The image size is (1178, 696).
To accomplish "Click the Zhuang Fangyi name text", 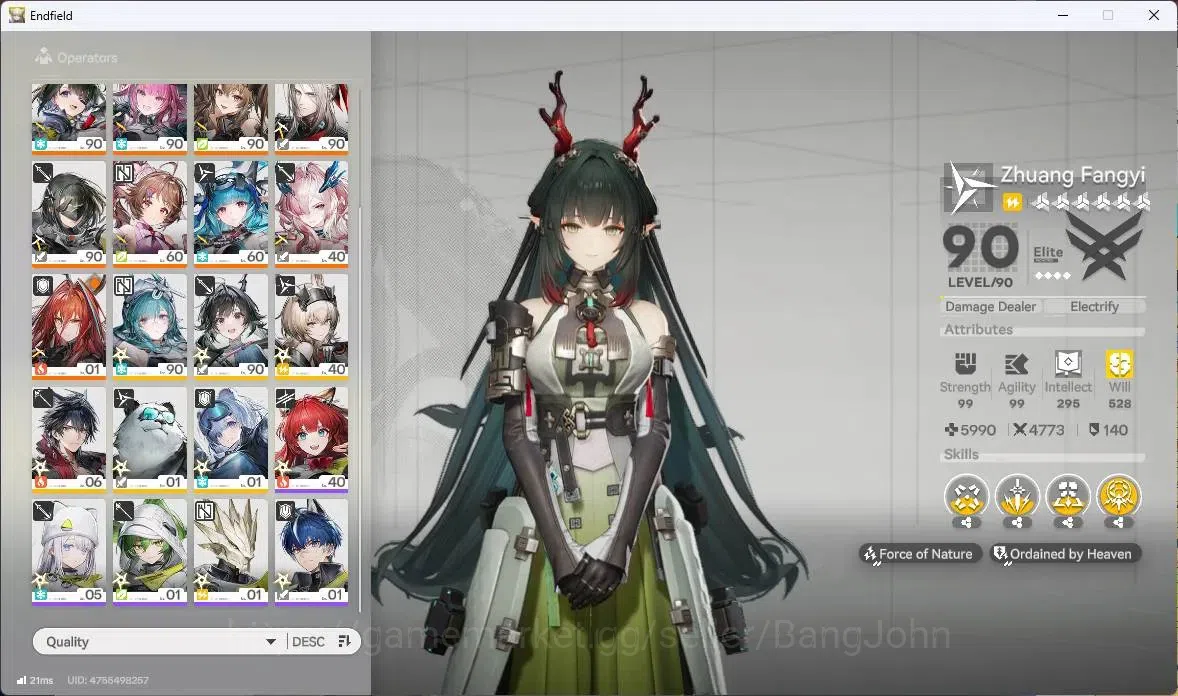I will coord(1073,175).
